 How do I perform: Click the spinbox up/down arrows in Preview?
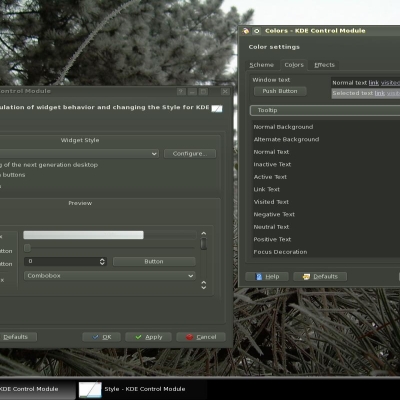click(x=102, y=262)
